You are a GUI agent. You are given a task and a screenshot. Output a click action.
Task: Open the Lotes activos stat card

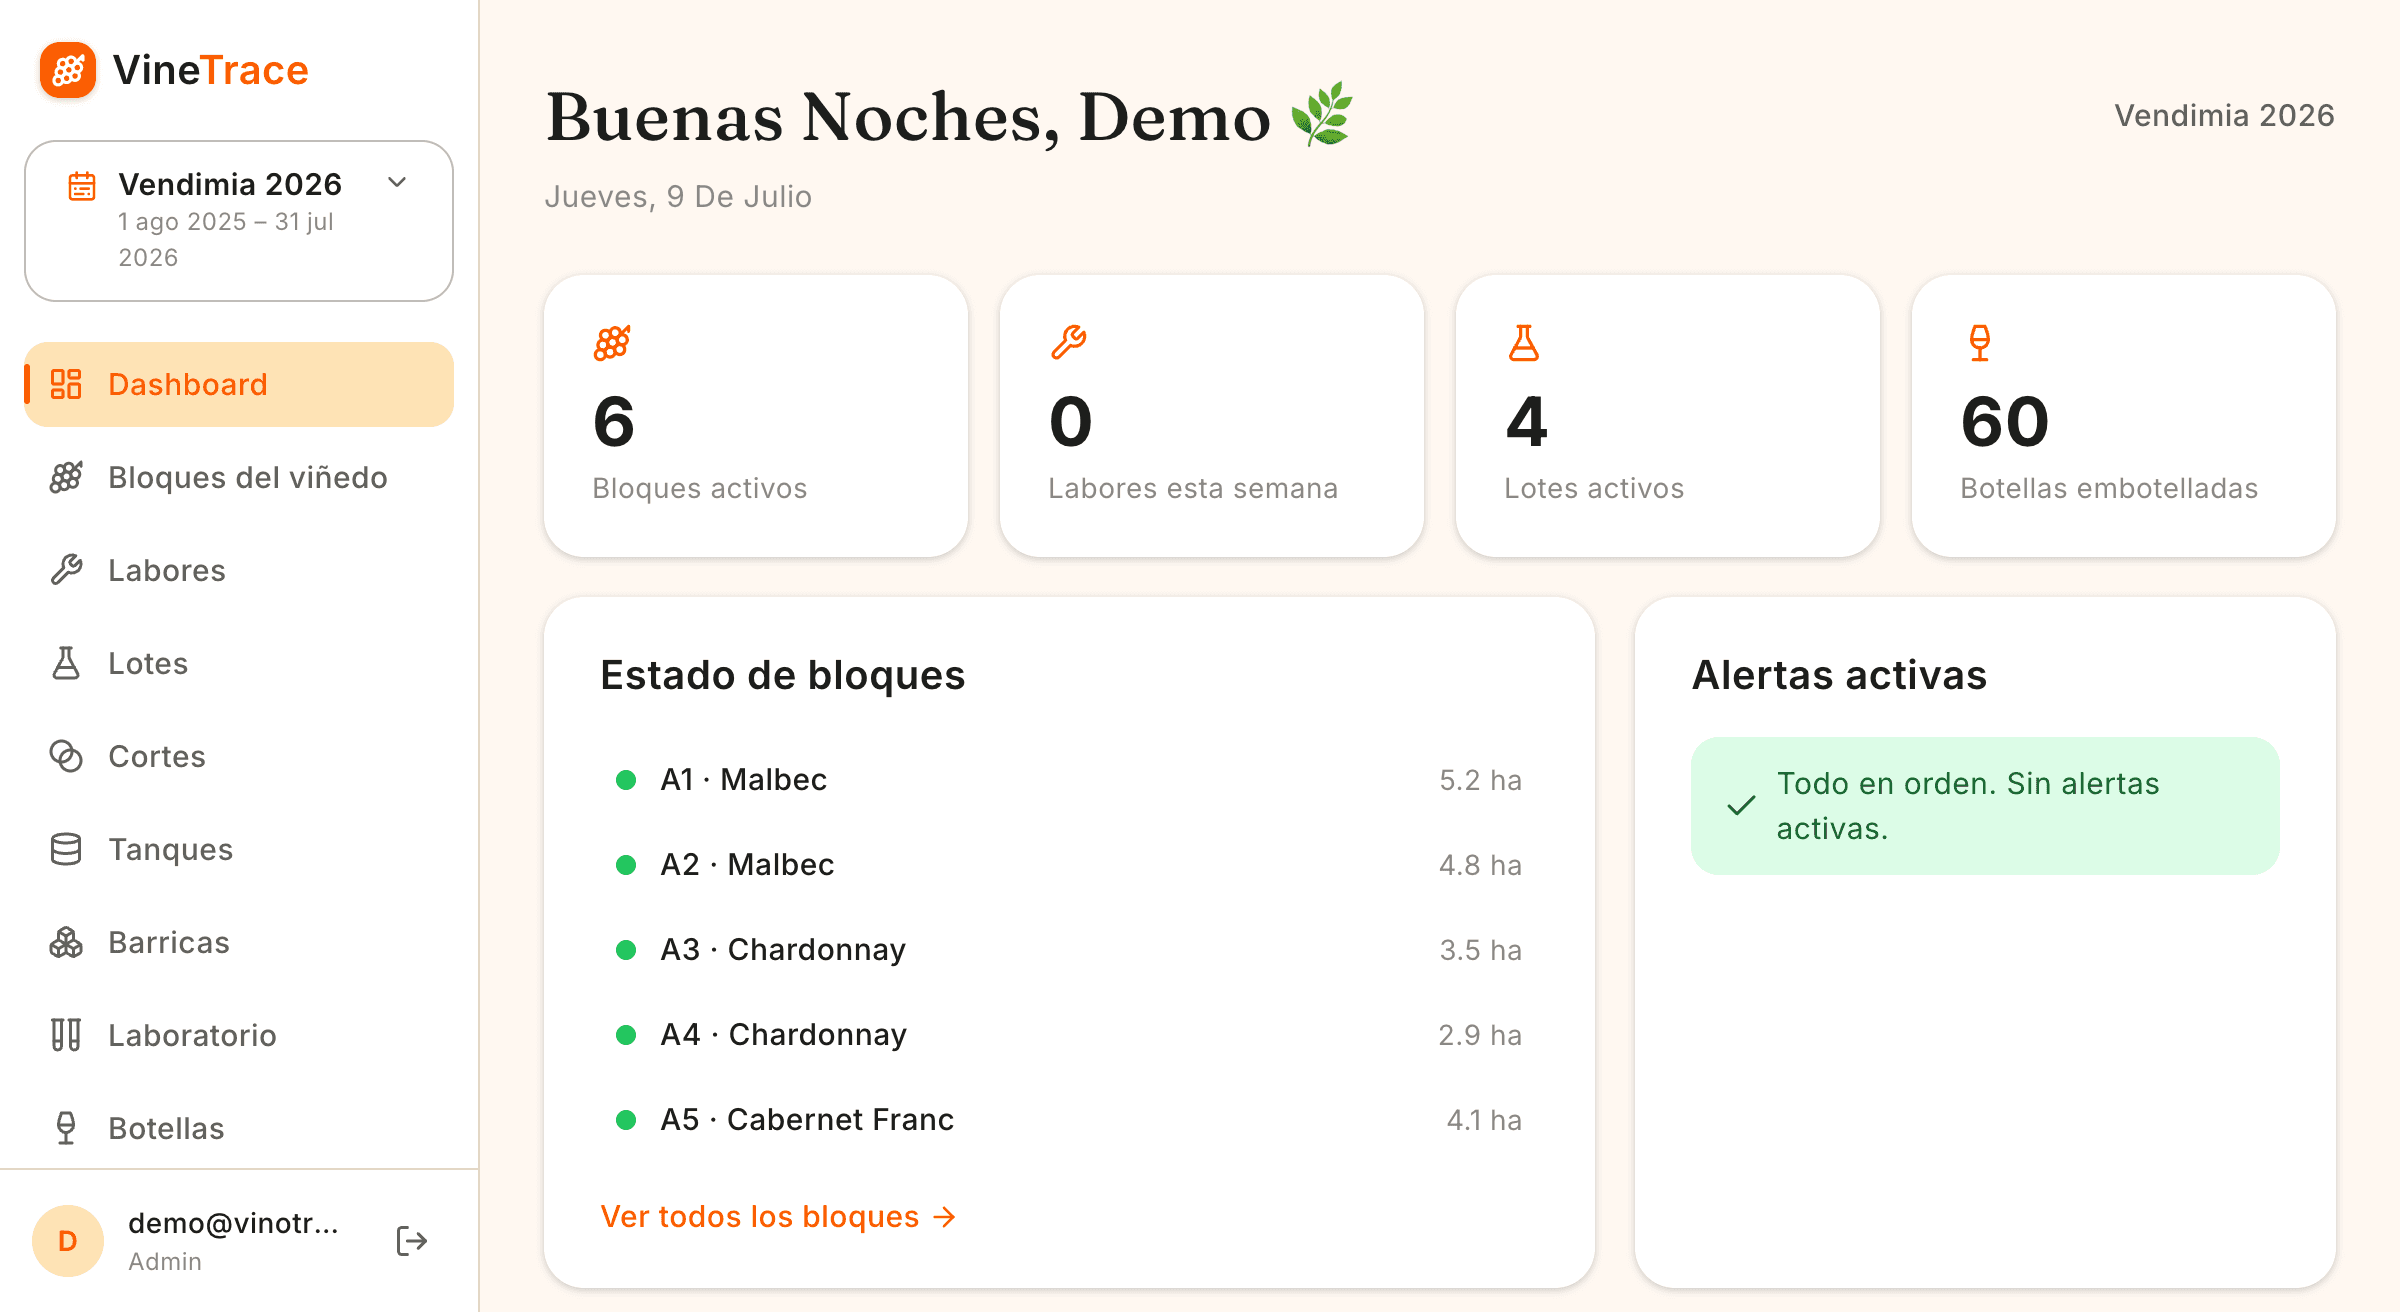coord(1668,416)
